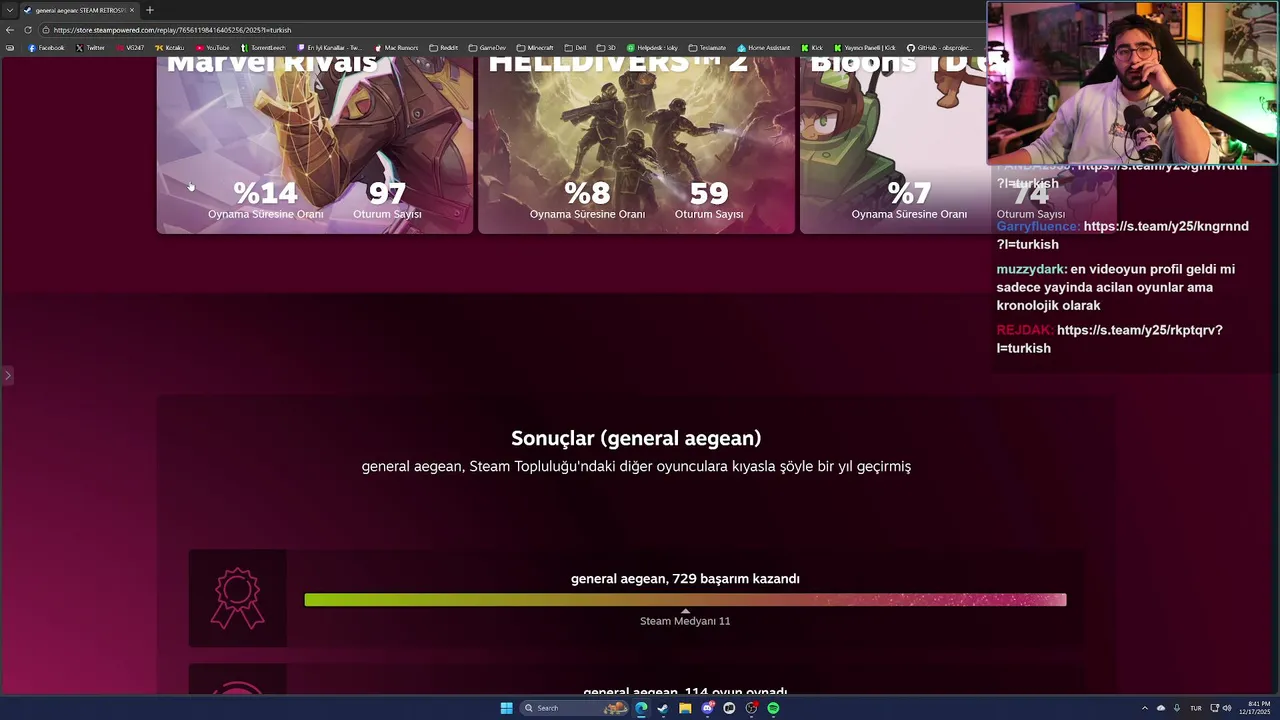The width and height of the screenshot is (1280, 720).
Task: Click the Windows Start button
Action: [506, 708]
